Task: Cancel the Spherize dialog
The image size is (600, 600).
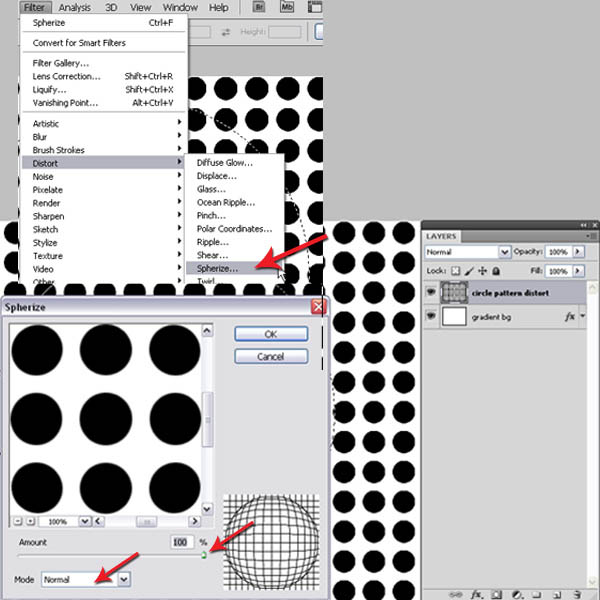Action: (270, 356)
